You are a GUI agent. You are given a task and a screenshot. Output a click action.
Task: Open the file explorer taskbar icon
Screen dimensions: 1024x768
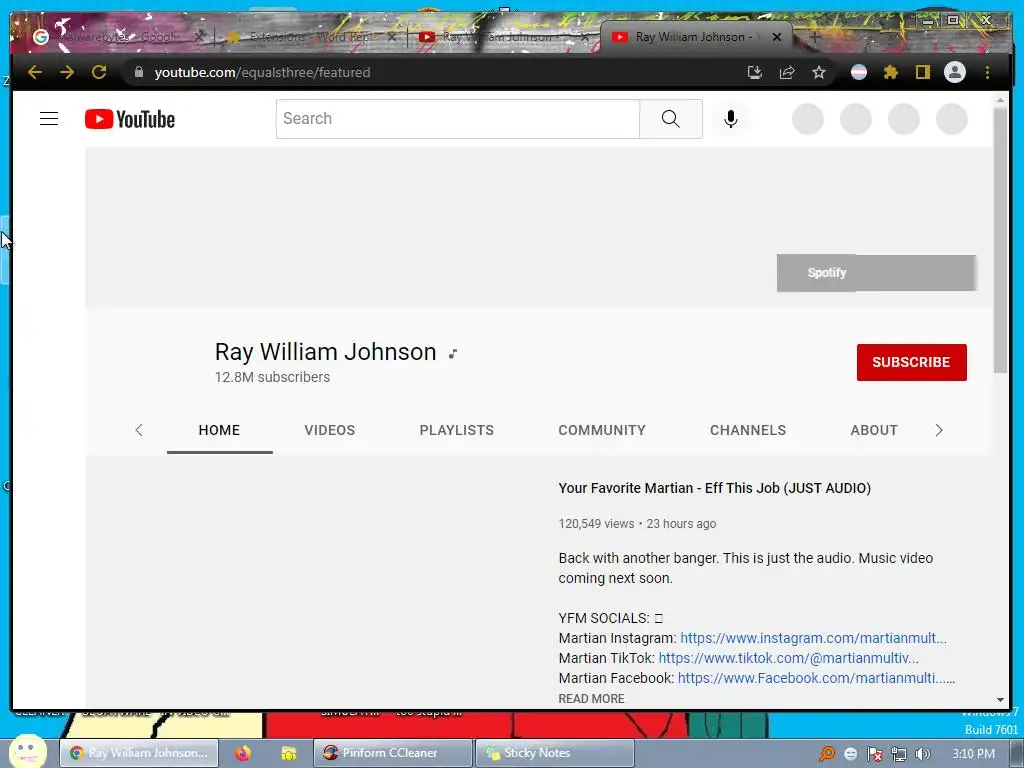(x=288, y=753)
